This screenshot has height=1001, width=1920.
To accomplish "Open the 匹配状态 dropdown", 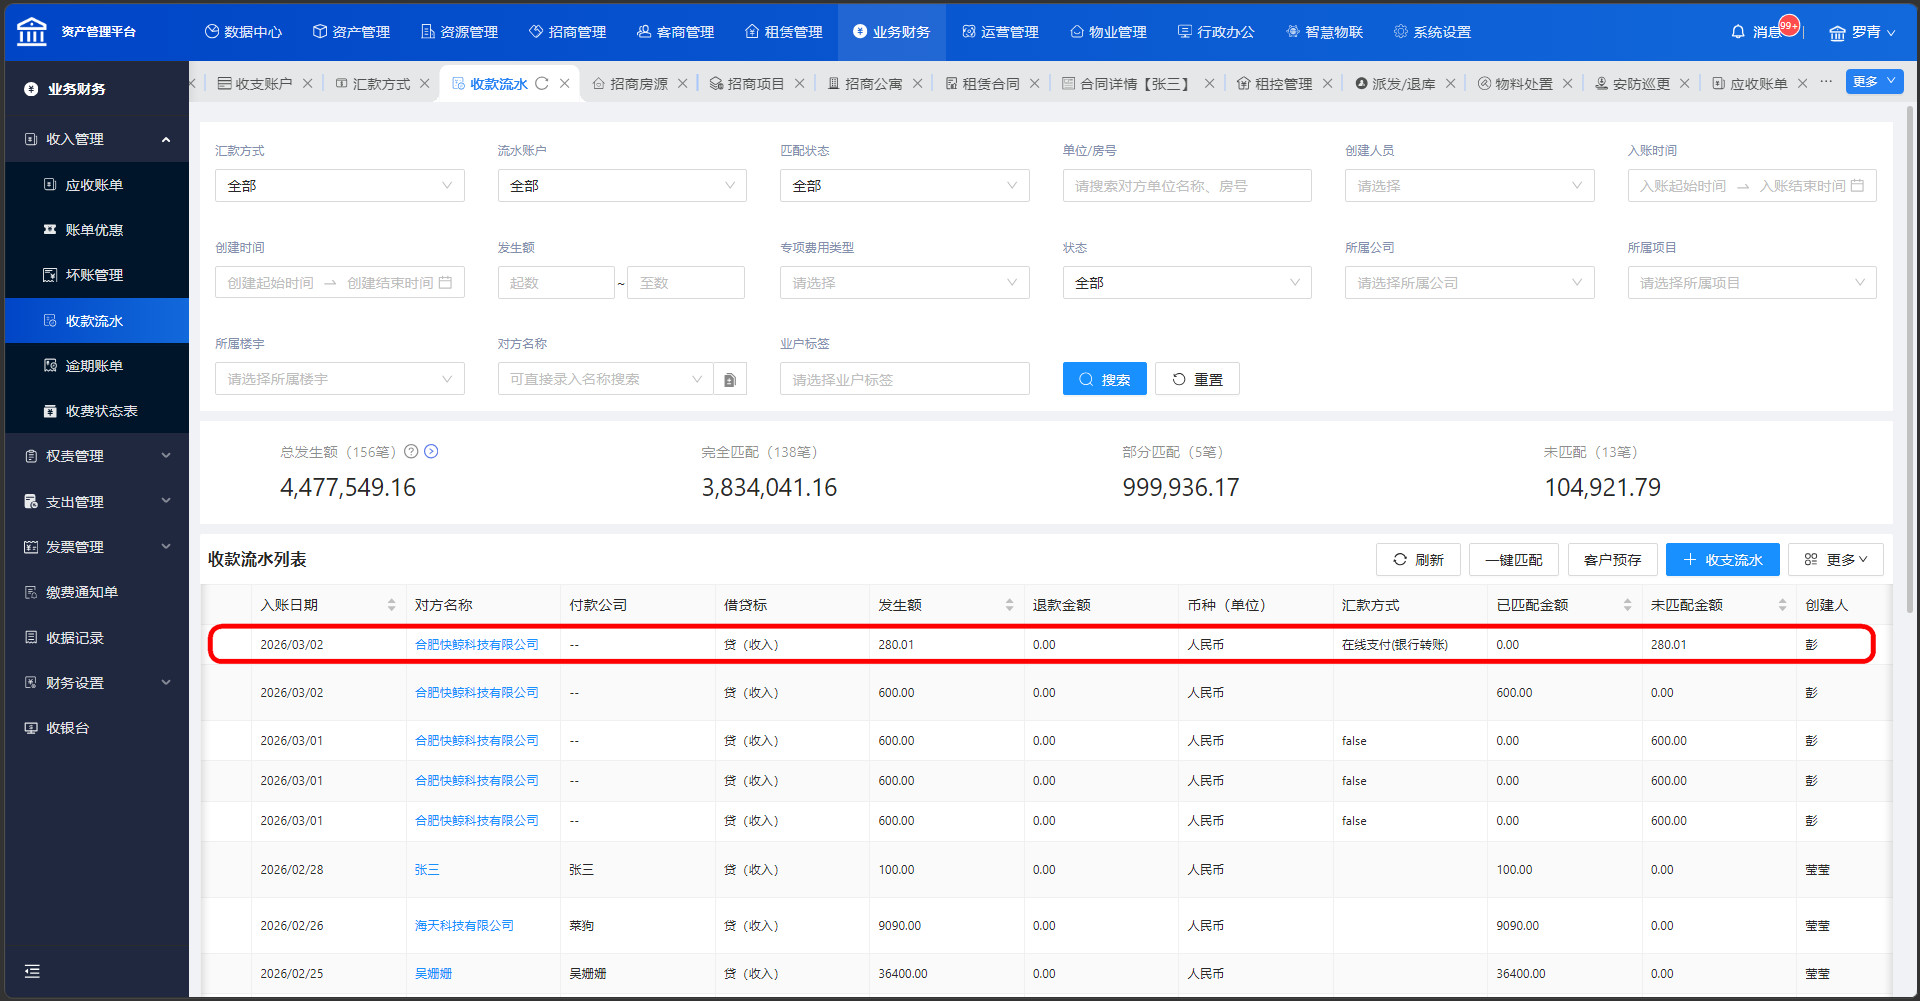I will pyautogui.click(x=904, y=186).
